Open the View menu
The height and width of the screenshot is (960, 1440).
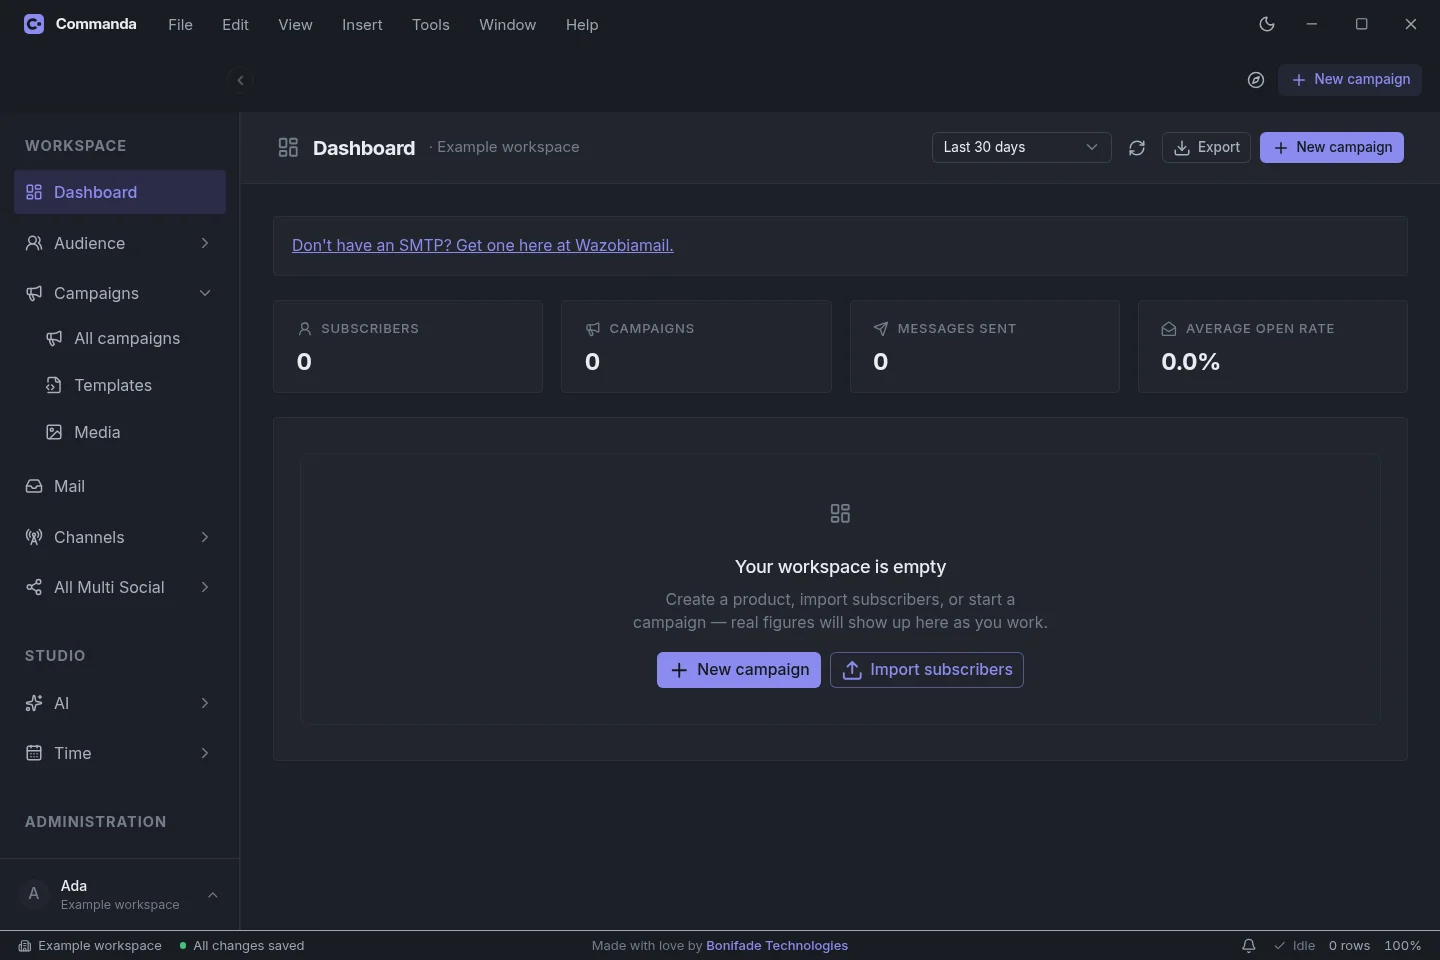click(x=295, y=25)
